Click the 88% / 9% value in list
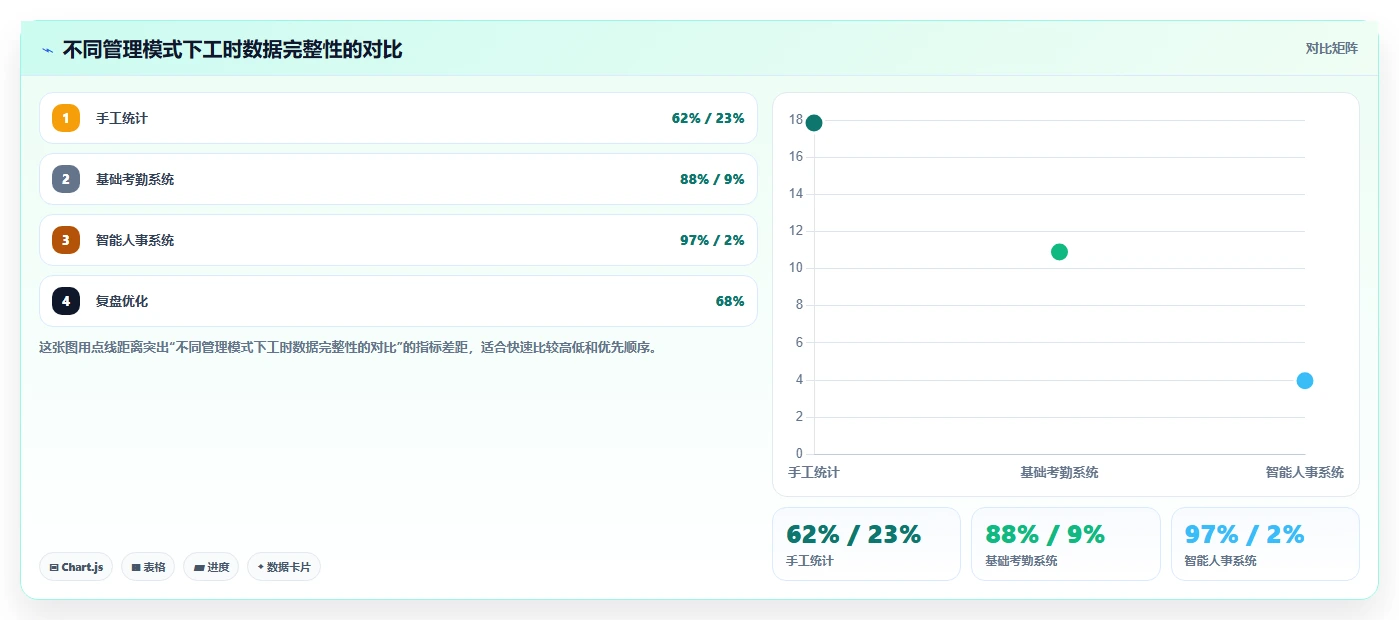This screenshot has width=1399, height=620. point(712,179)
